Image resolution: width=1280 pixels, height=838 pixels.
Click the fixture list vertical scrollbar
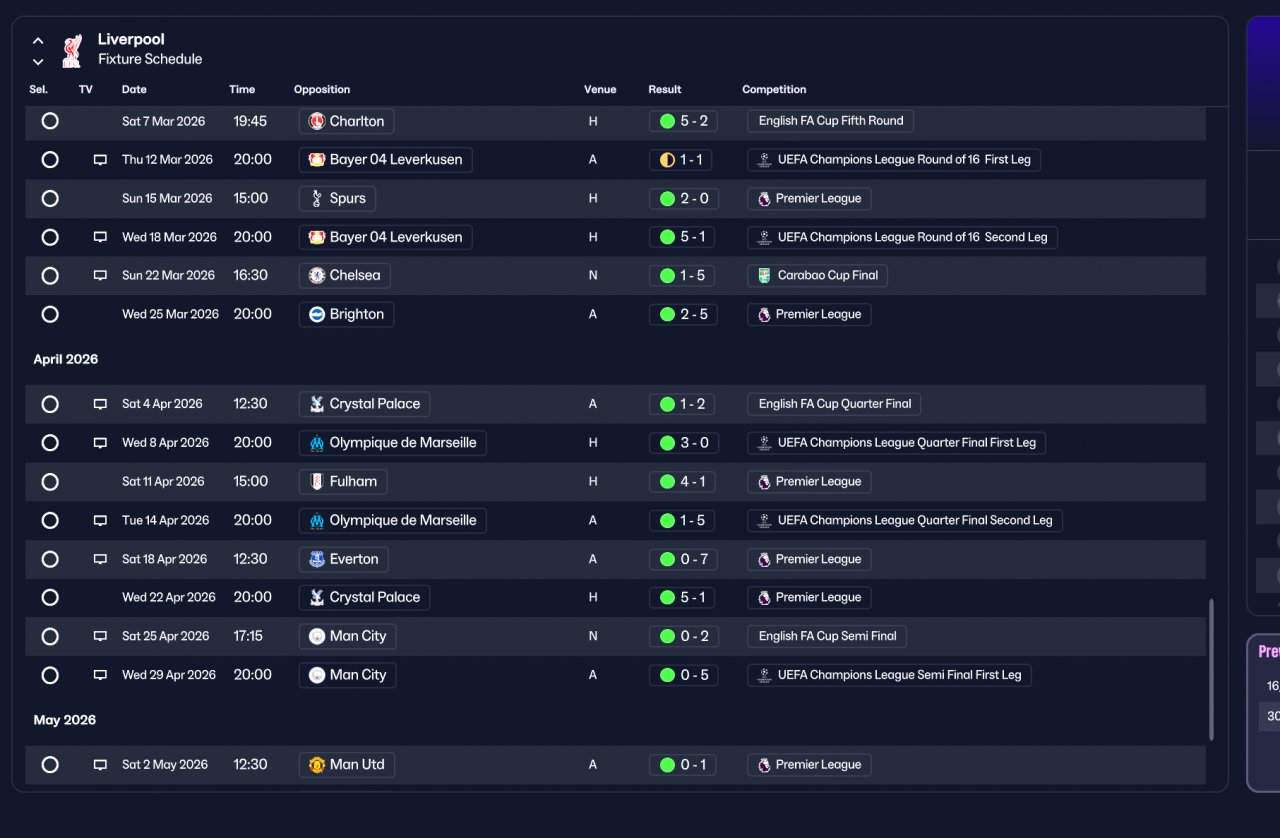1212,670
